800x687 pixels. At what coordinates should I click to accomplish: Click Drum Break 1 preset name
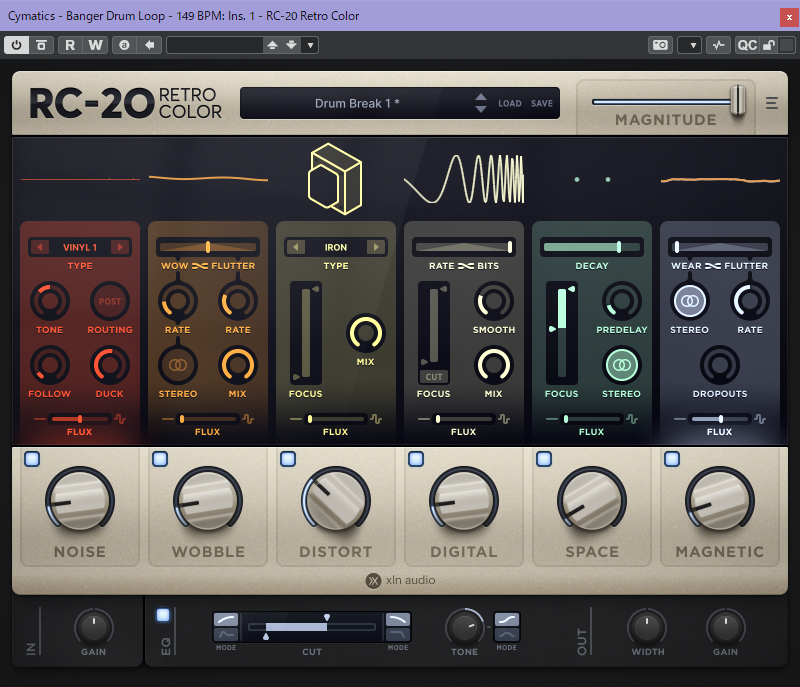(x=357, y=104)
